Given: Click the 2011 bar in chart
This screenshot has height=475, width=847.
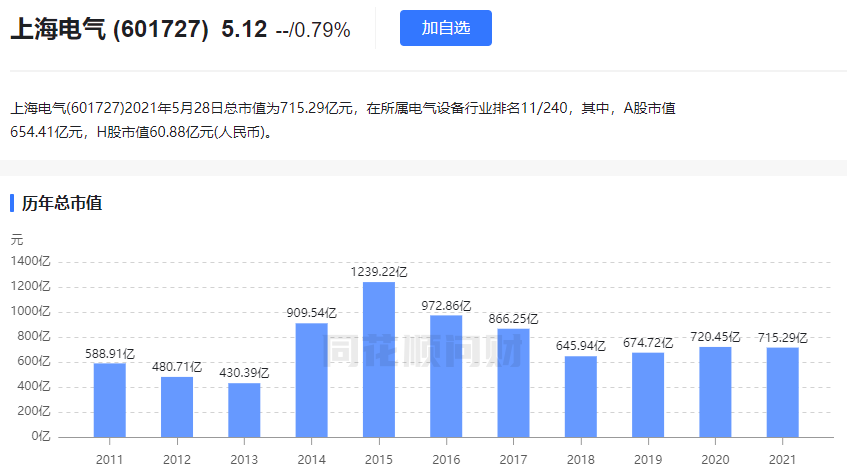Looking at the screenshot, I should (x=110, y=400).
